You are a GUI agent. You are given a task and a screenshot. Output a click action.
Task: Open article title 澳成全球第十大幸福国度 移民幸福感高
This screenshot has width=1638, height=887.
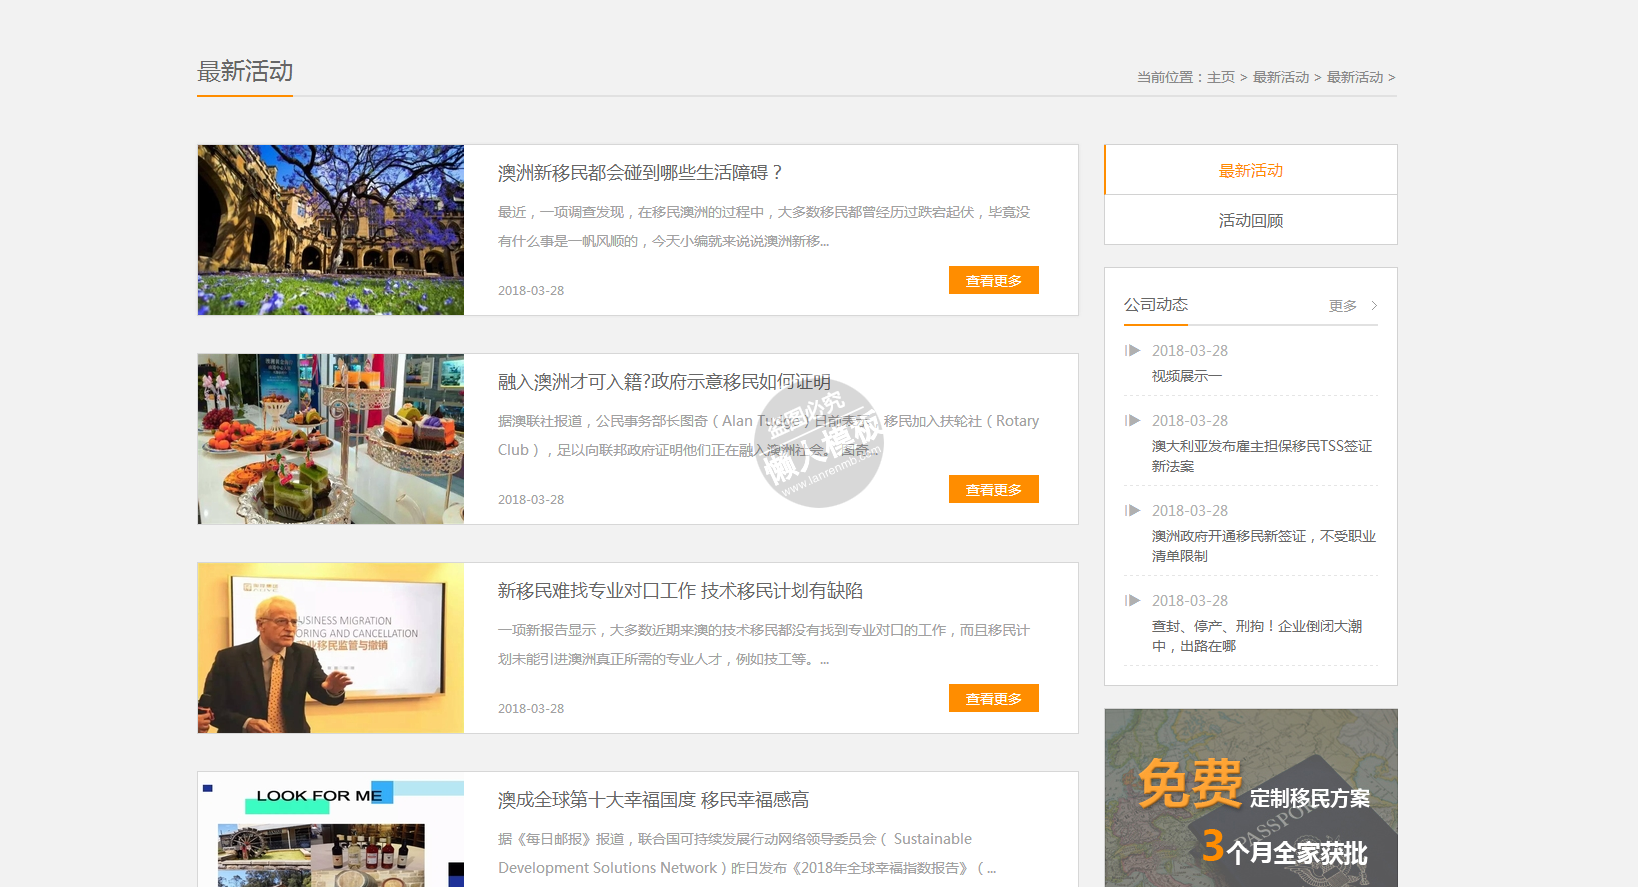point(653,800)
